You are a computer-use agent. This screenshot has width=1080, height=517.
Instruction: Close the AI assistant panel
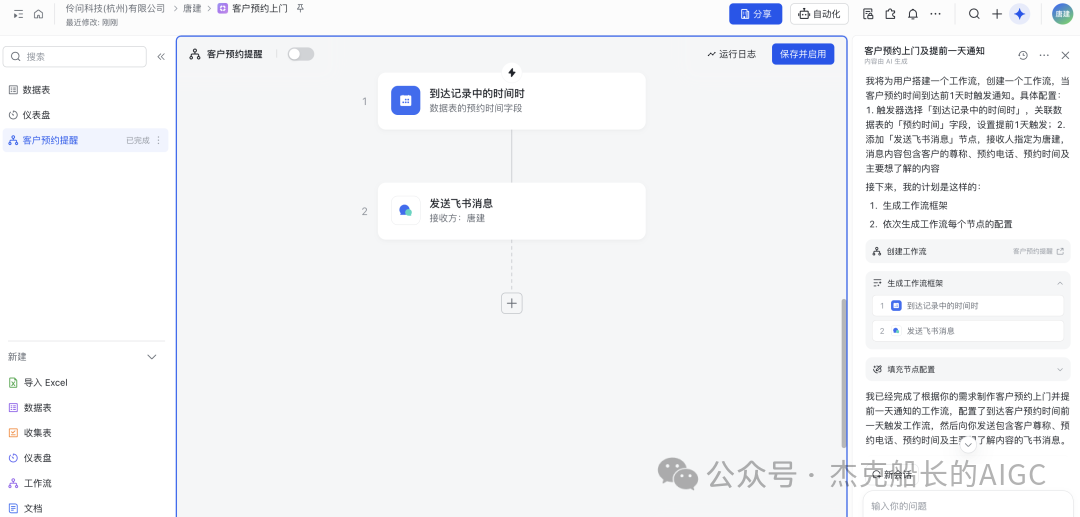pyautogui.click(x=1065, y=55)
